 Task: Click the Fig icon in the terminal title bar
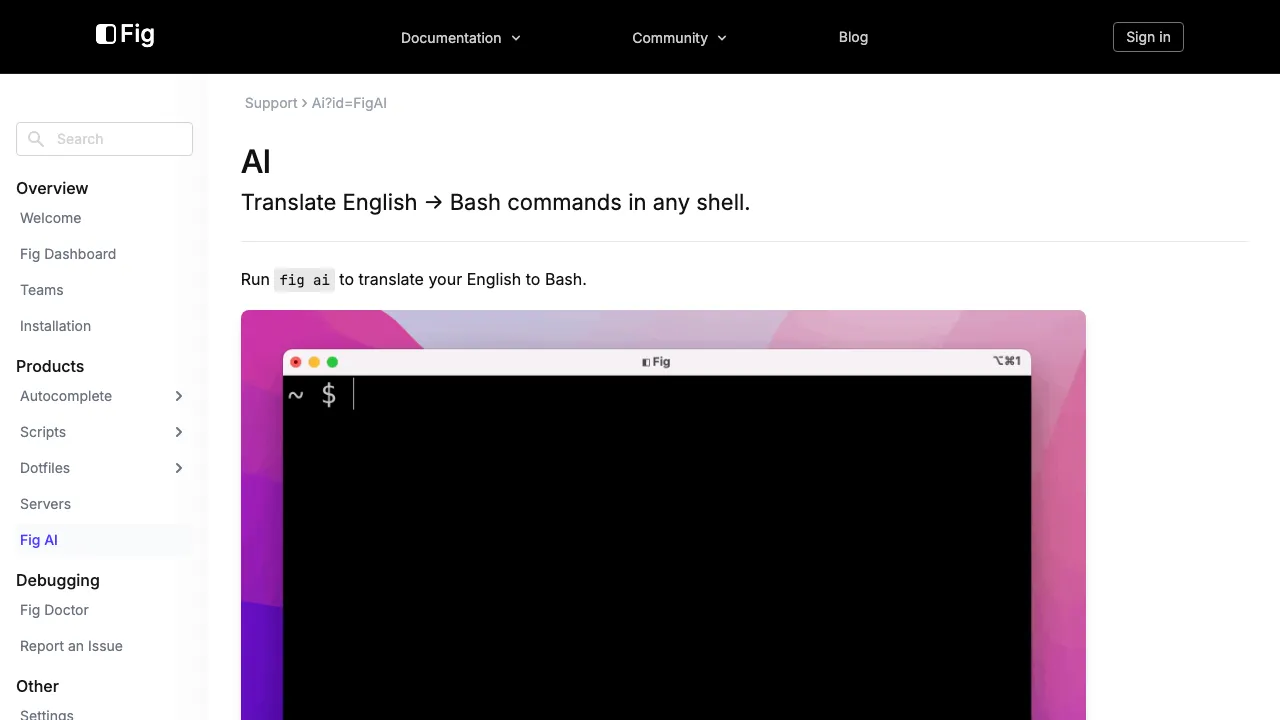pos(644,362)
